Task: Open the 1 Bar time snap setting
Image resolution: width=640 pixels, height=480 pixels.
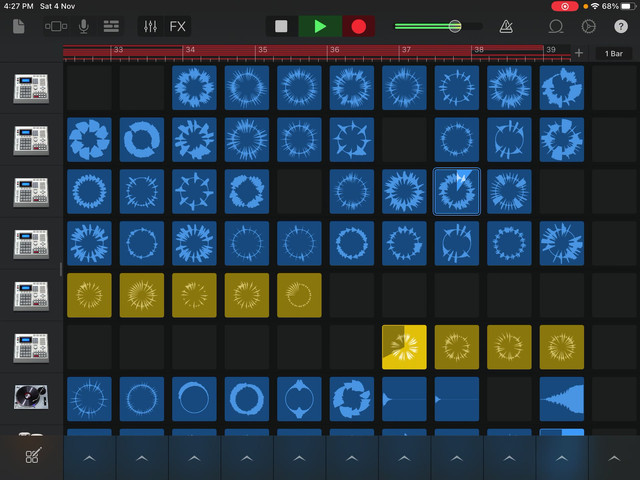Action: 613,53
